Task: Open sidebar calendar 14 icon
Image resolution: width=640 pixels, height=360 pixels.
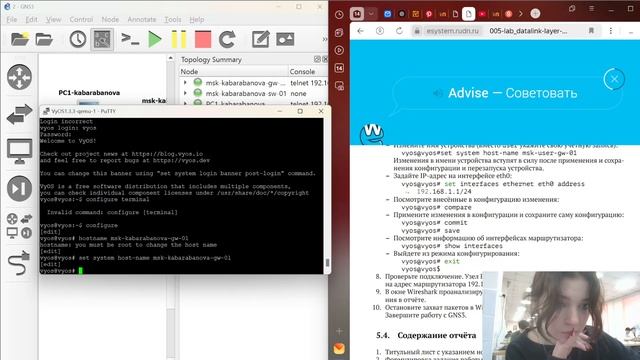Action: pyautogui.click(x=339, y=68)
